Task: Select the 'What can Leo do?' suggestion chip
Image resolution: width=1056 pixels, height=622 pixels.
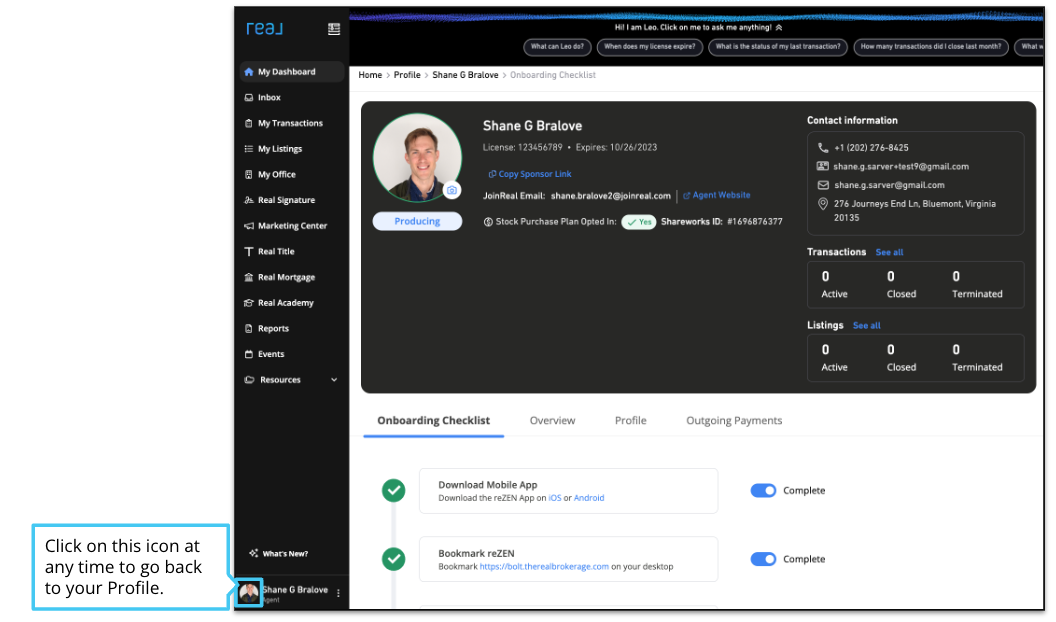Action: [x=555, y=47]
